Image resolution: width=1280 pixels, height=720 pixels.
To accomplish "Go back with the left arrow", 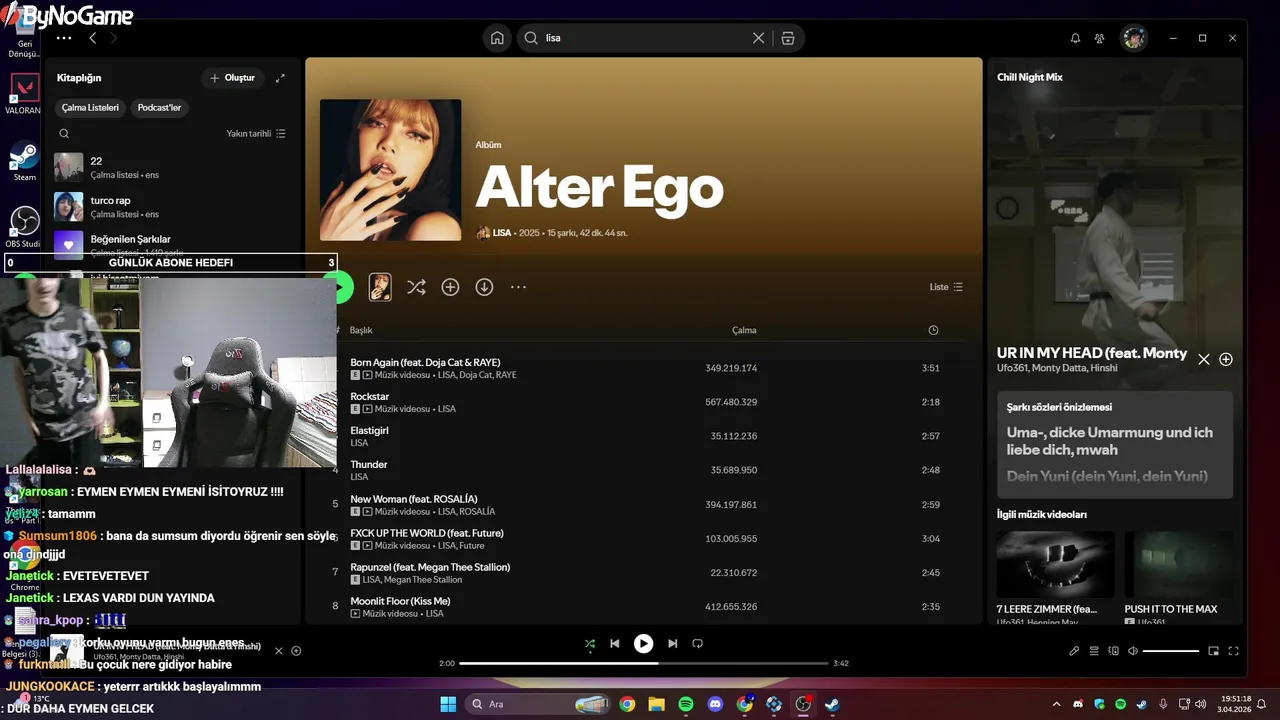I will click(92, 38).
